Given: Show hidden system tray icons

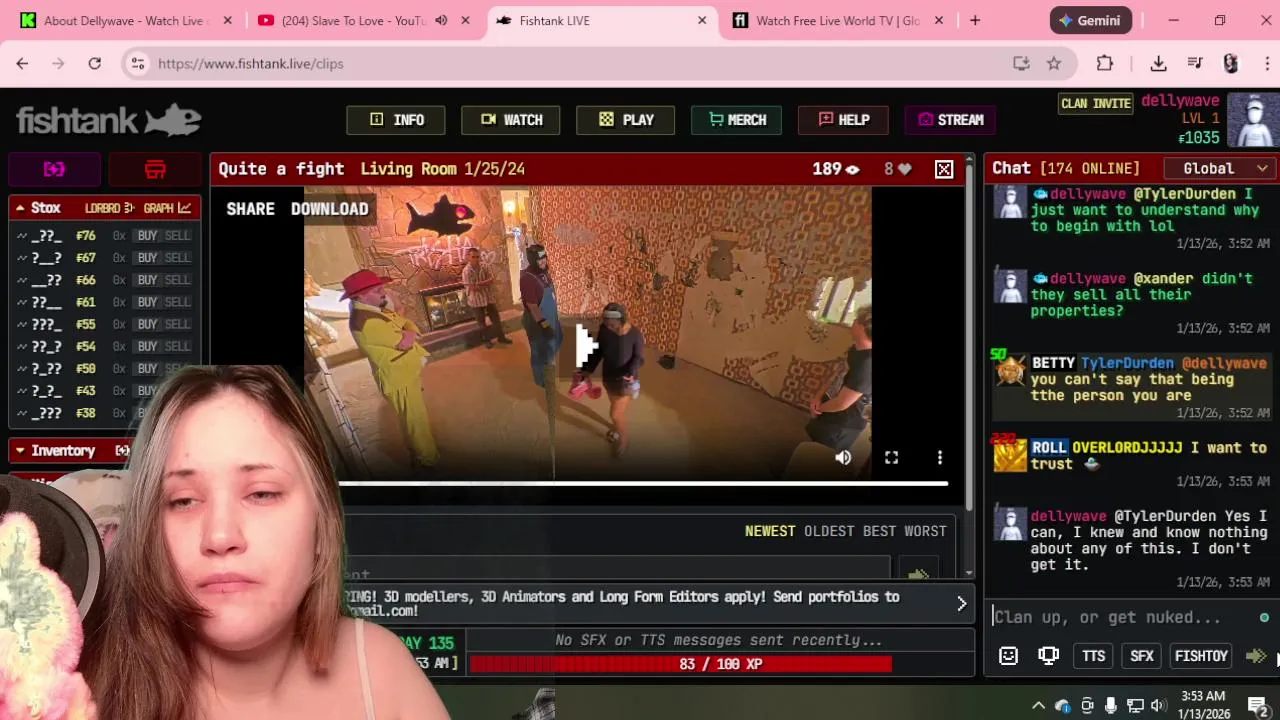Looking at the screenshot, I should (1038, 705).
